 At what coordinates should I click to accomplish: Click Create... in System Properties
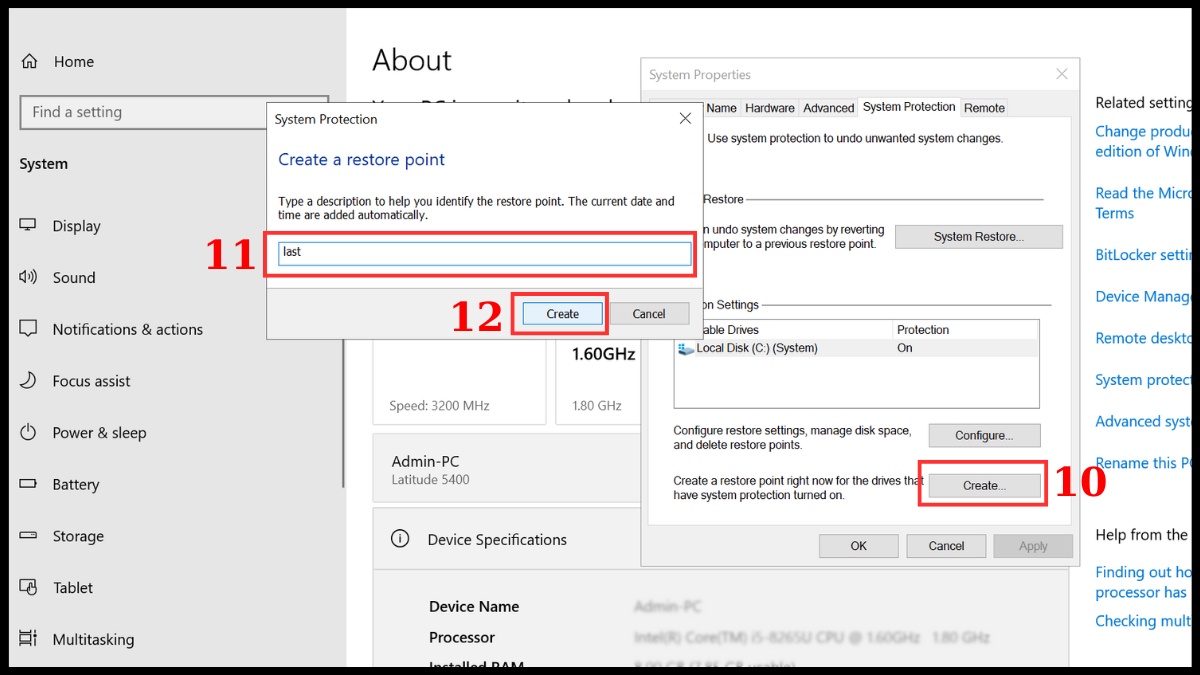click(x=984, y=485)
